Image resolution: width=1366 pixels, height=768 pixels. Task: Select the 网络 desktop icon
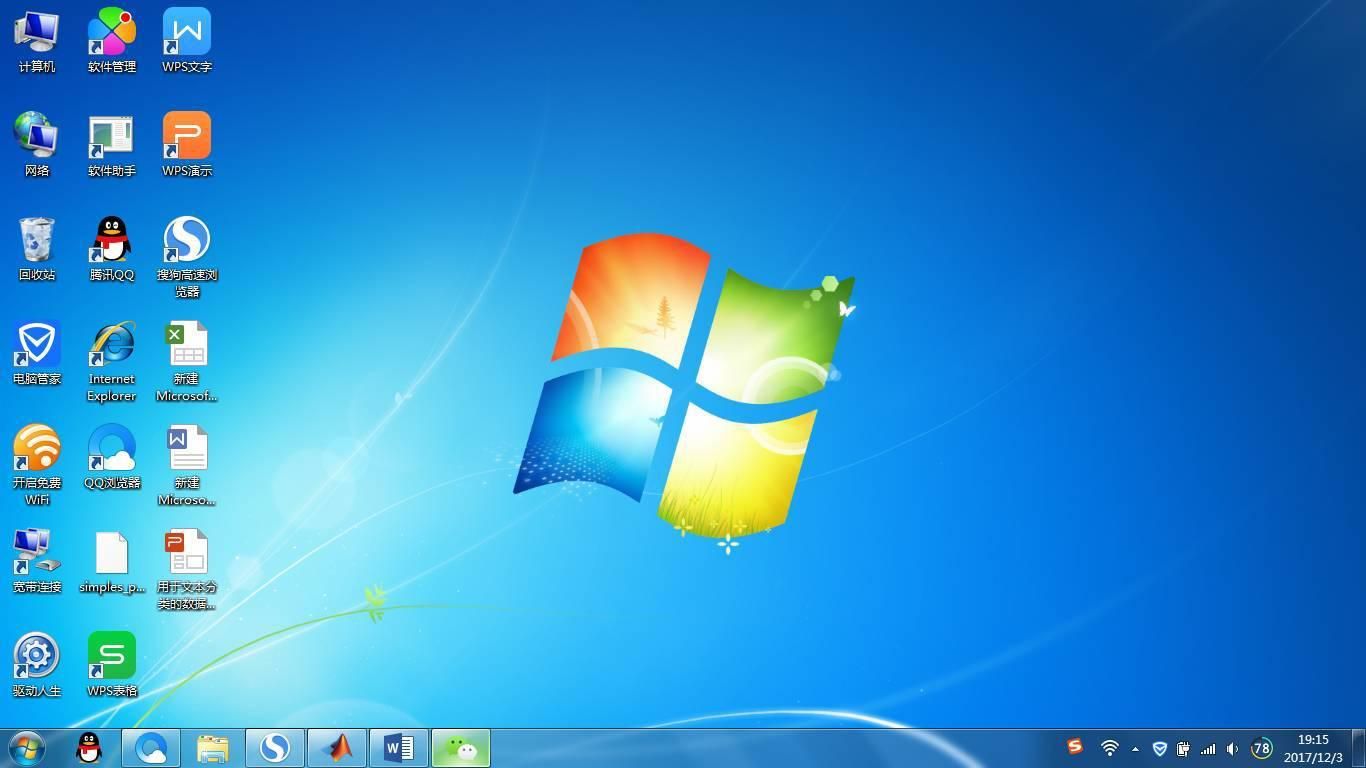37,145
